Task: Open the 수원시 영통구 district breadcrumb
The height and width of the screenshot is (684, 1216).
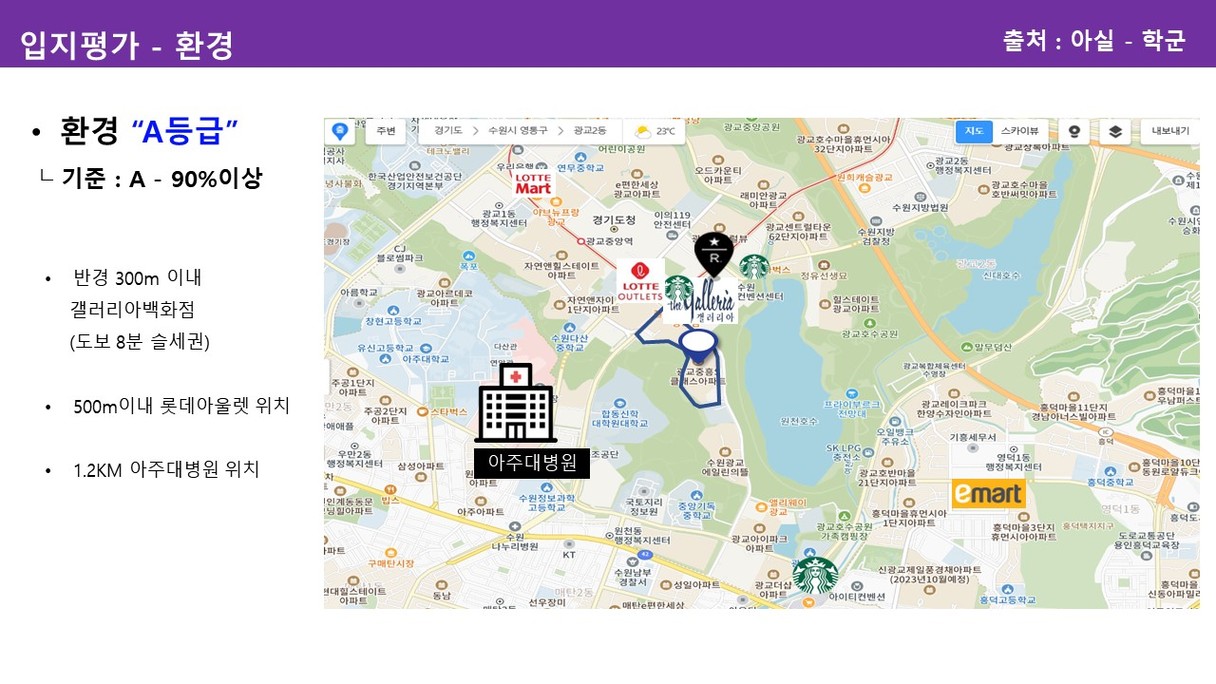Action: (x=517, y=131)
